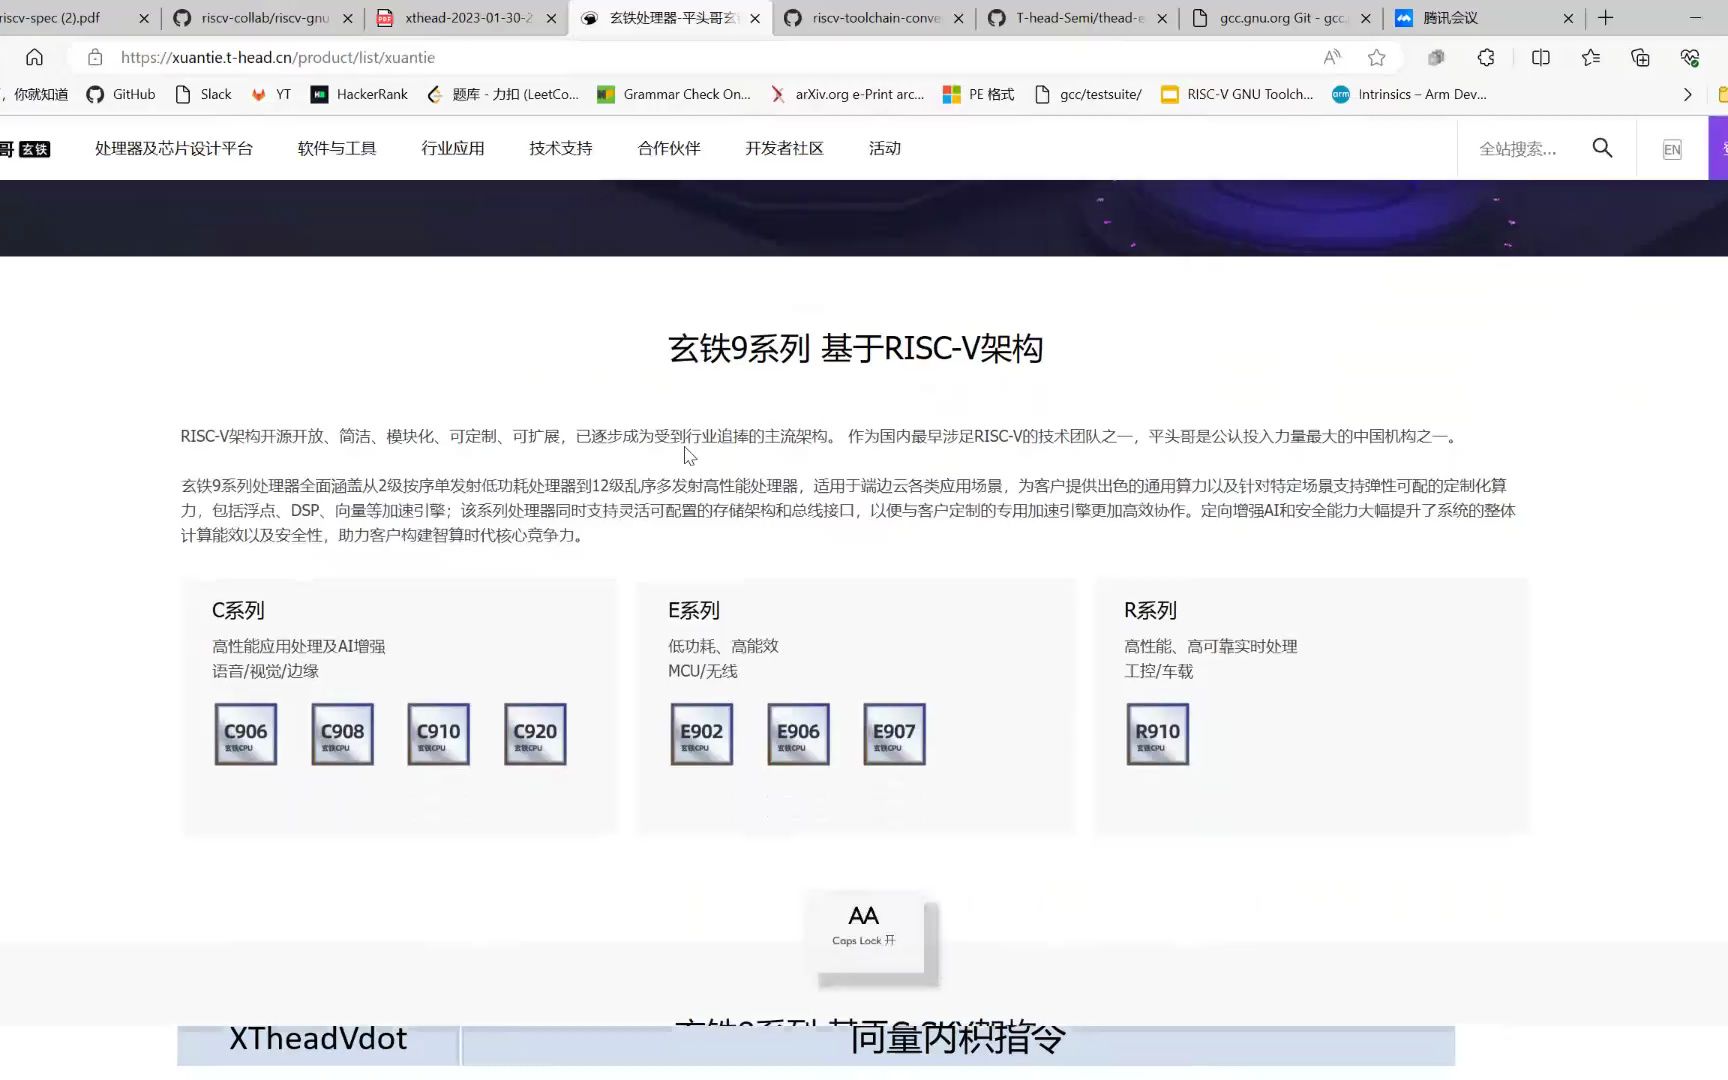Image resolution: width=1728 pixels, height=1080 pixels.
Task: Close the riscv-spec (2).pdf tab
Action: [143, 18]
